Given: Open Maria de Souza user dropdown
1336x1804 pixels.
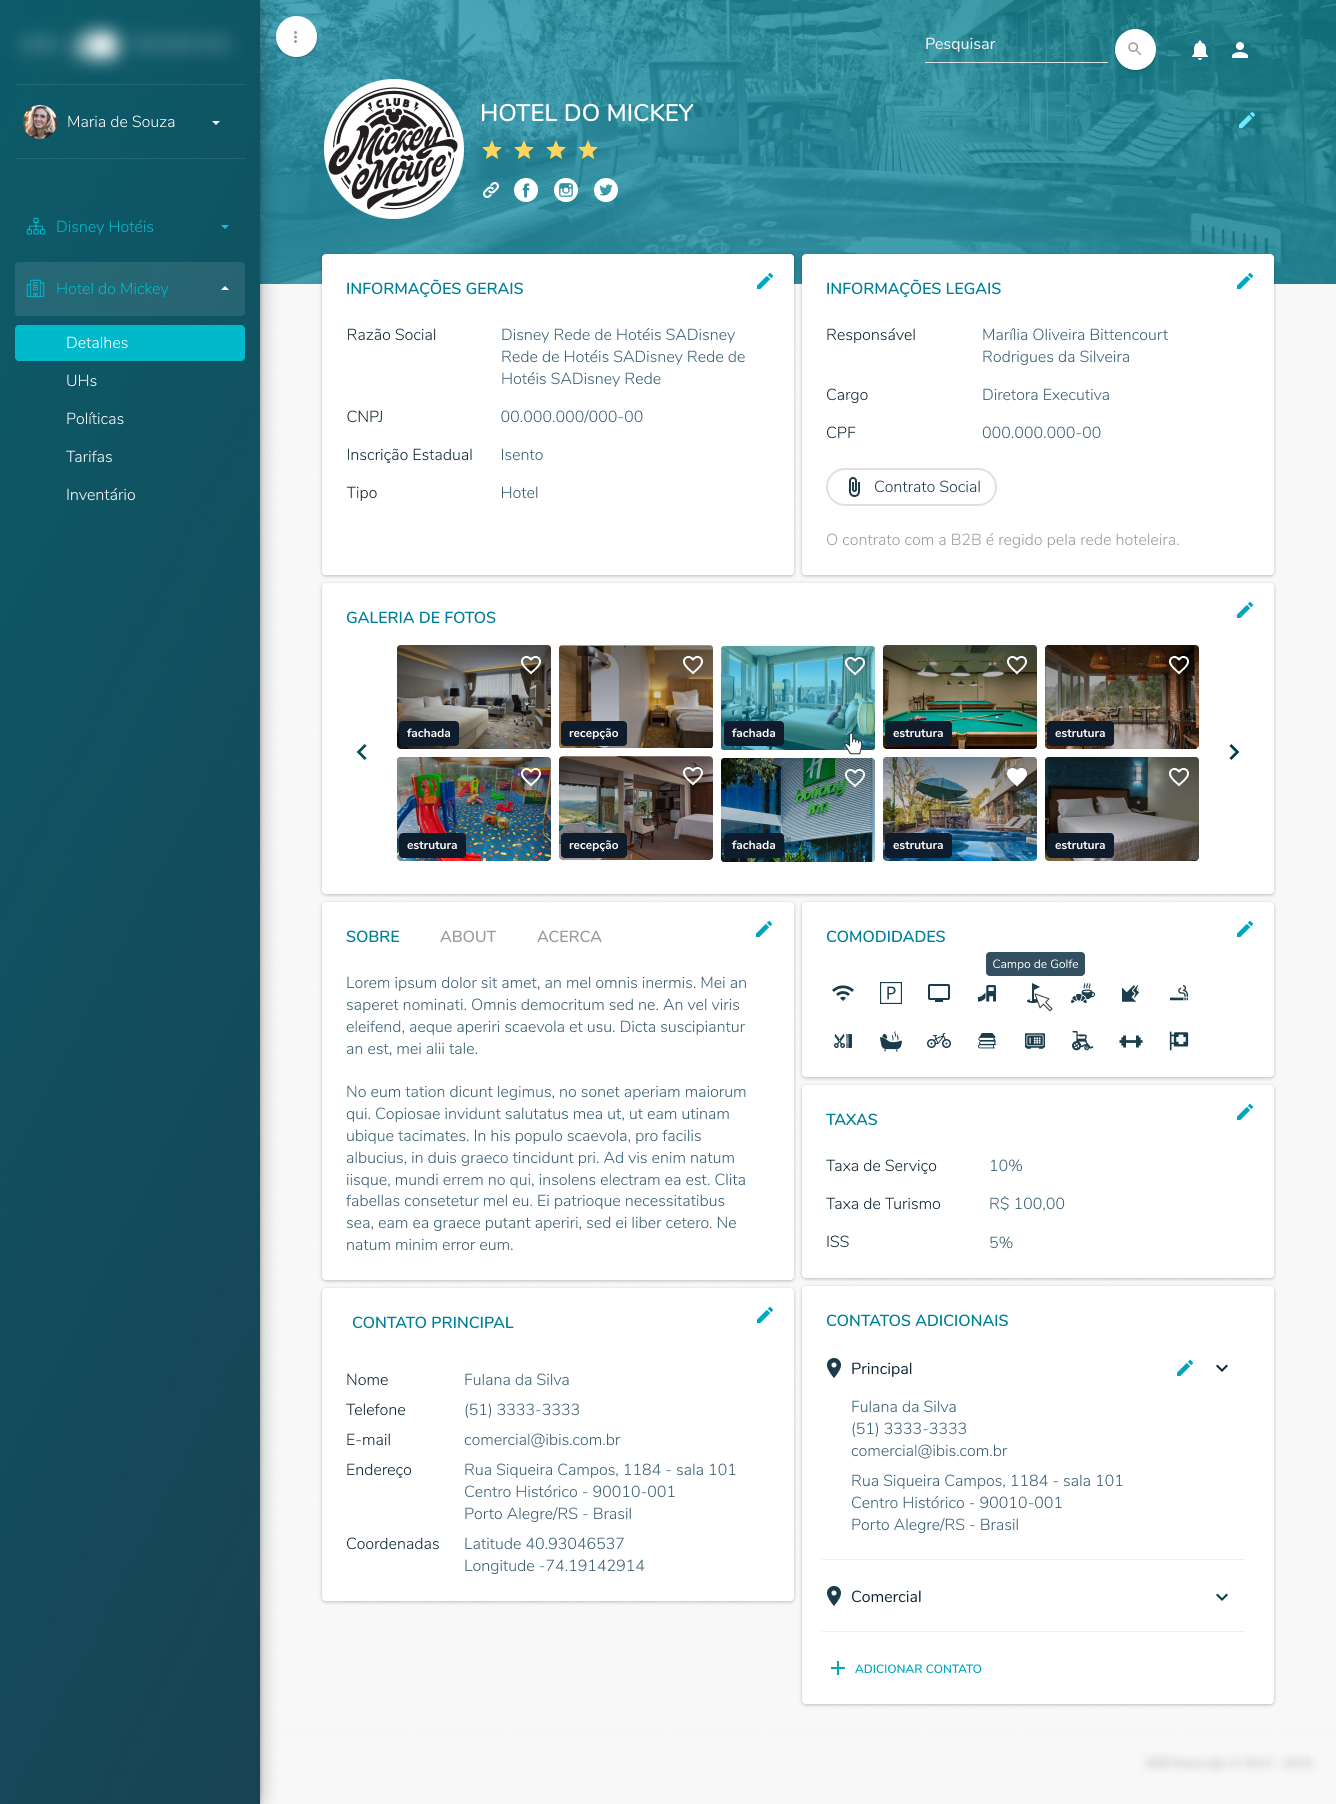Looking at the screenshot, I should [130, 122].
